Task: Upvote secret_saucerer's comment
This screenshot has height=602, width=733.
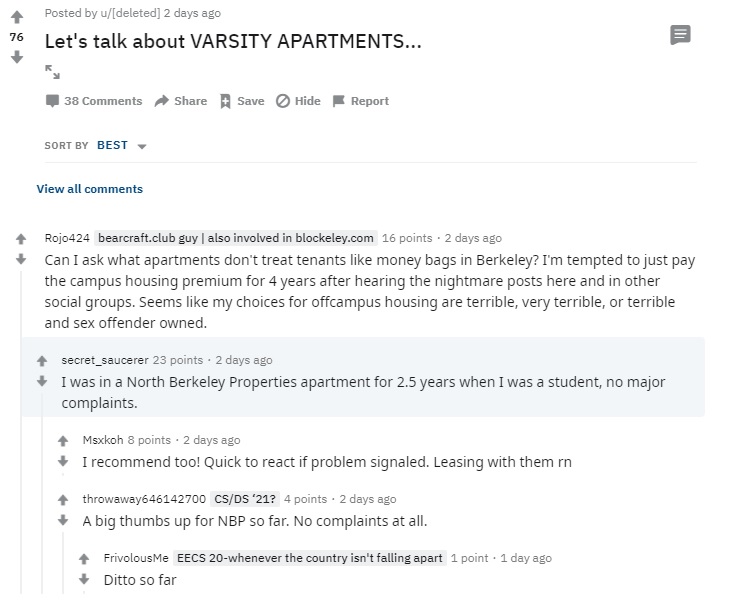Action: coord(42,361)
